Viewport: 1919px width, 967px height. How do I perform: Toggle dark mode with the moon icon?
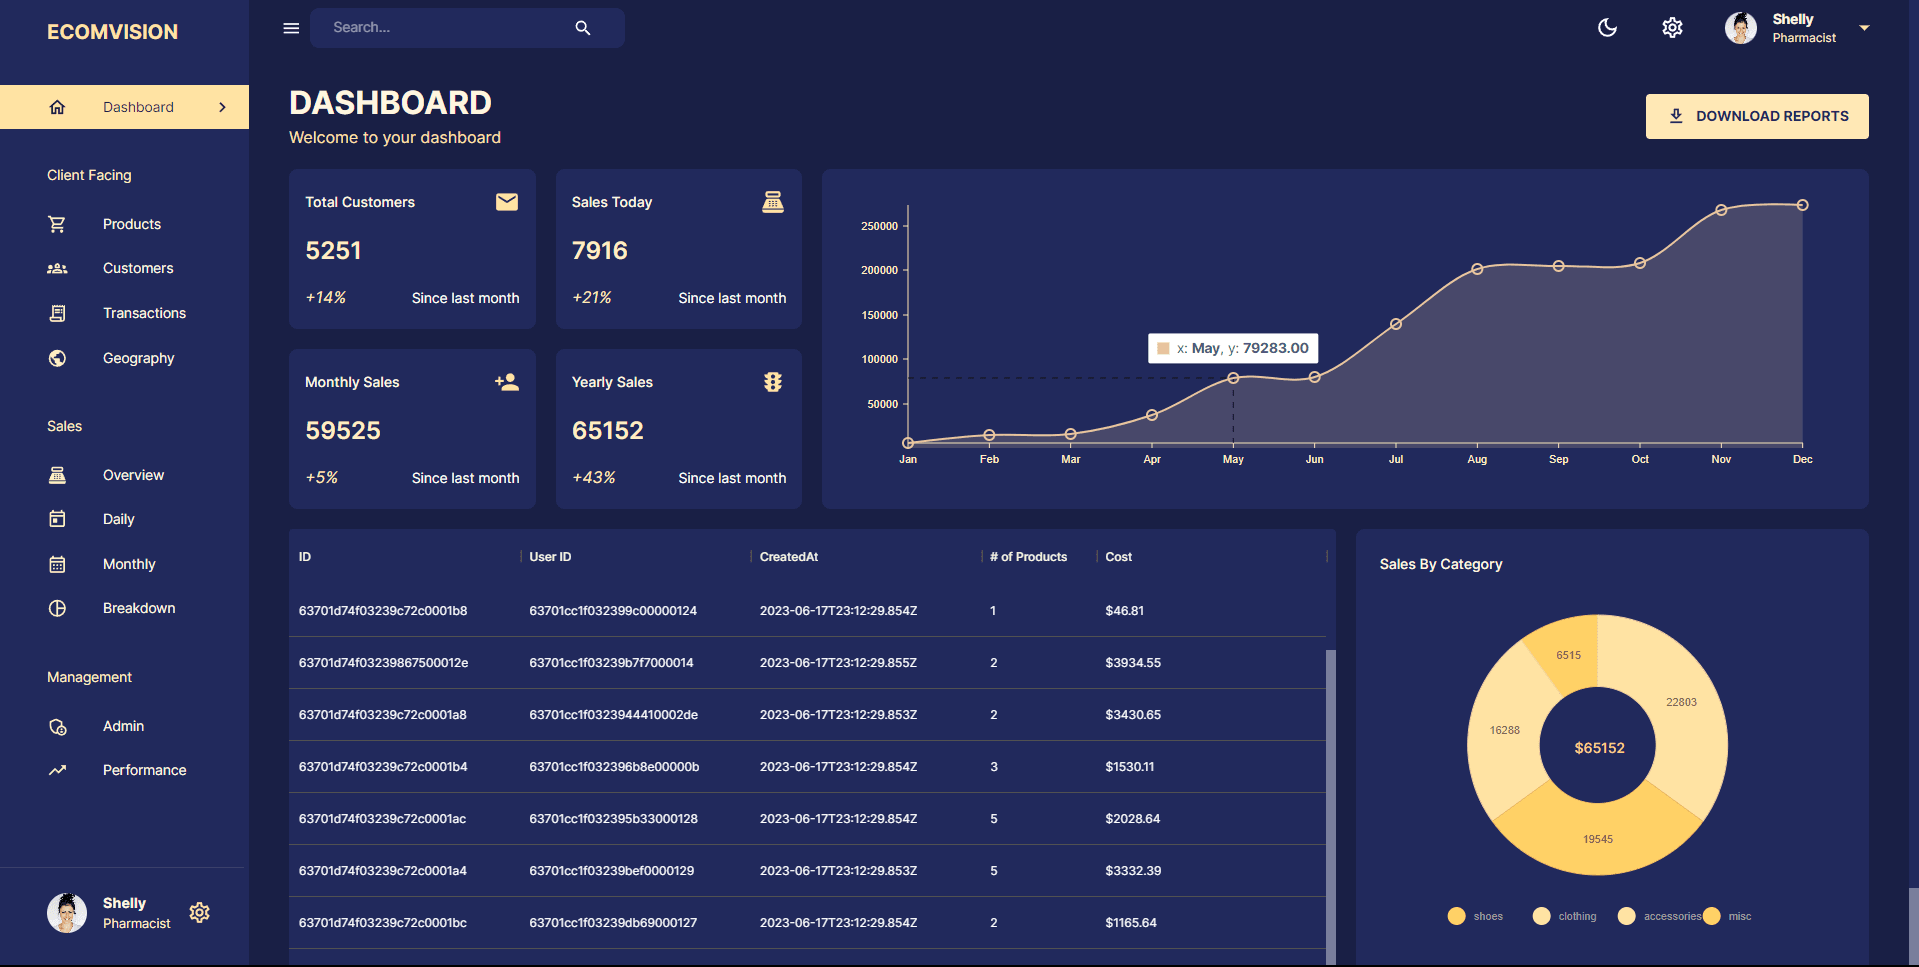[x=1607, y=27]
